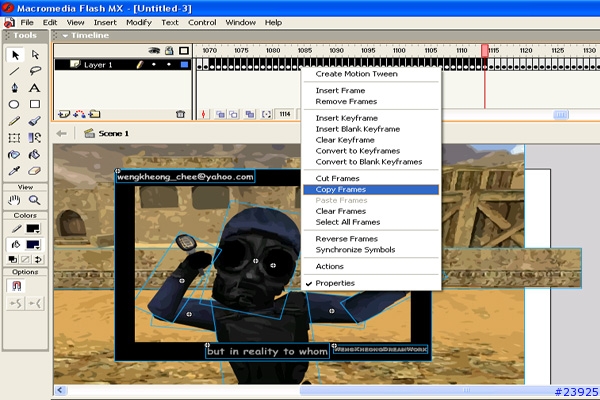The image size is (600, 400).
Task: Select the Lasso tool
Action: point(35,71)
